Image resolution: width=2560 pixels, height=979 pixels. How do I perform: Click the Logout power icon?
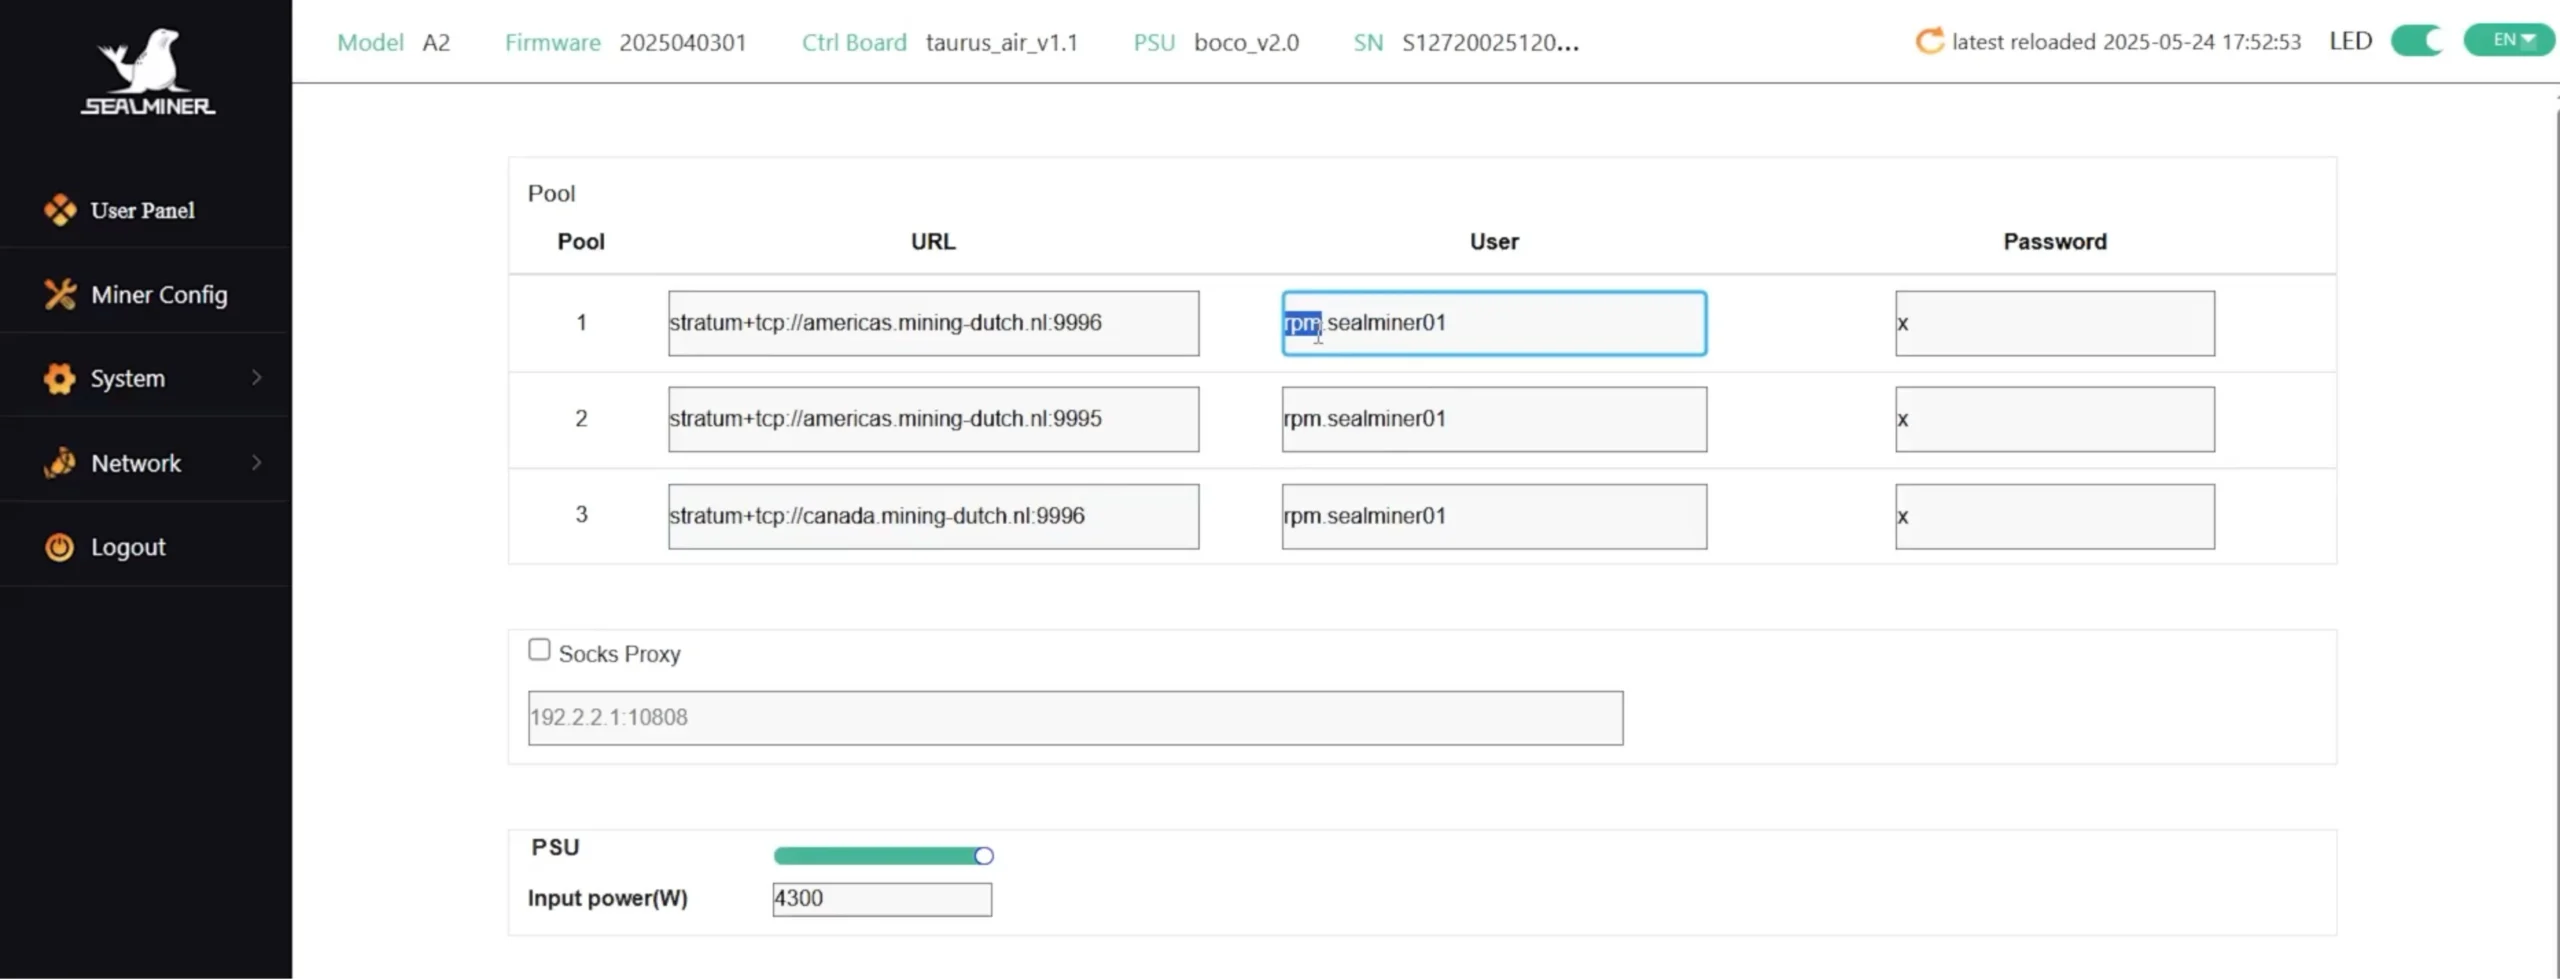(58, 547)
